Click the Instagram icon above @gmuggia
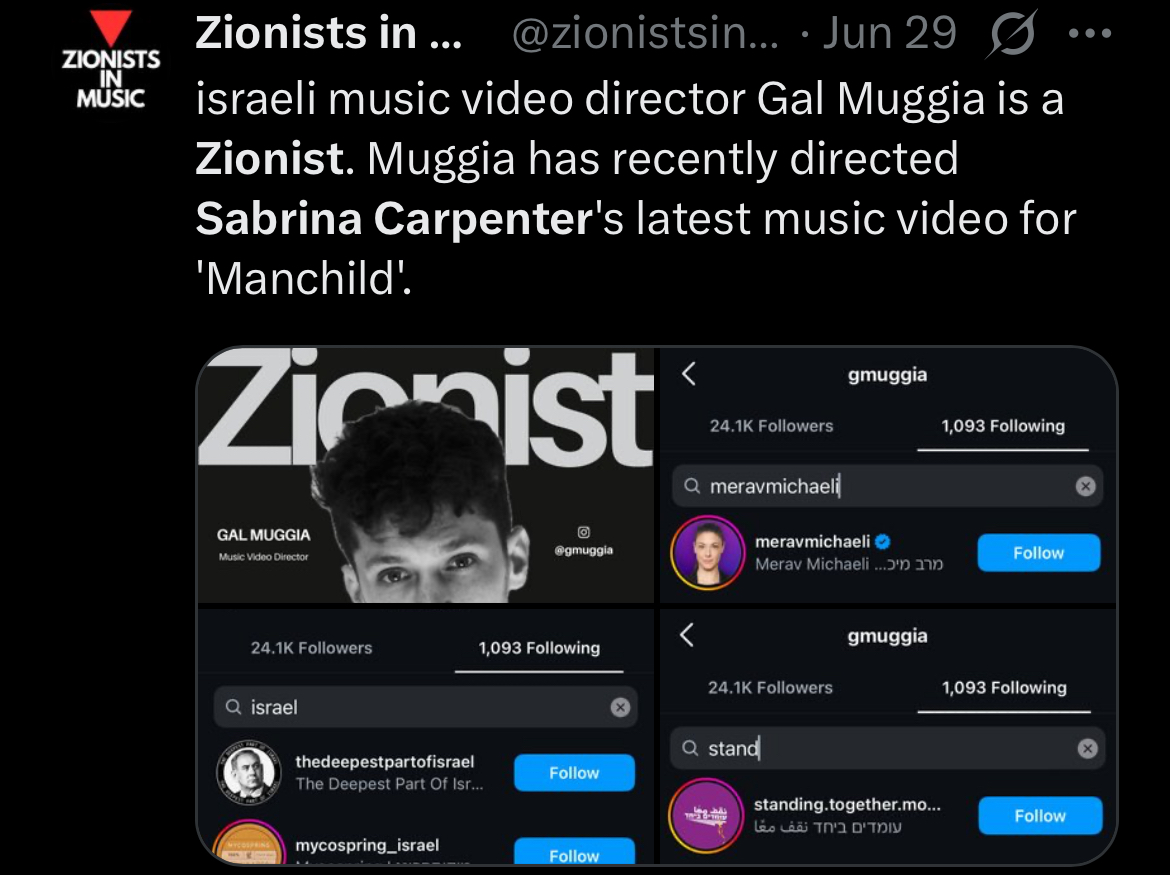Viewport: 1170px width, 875px height. (584, 532)
